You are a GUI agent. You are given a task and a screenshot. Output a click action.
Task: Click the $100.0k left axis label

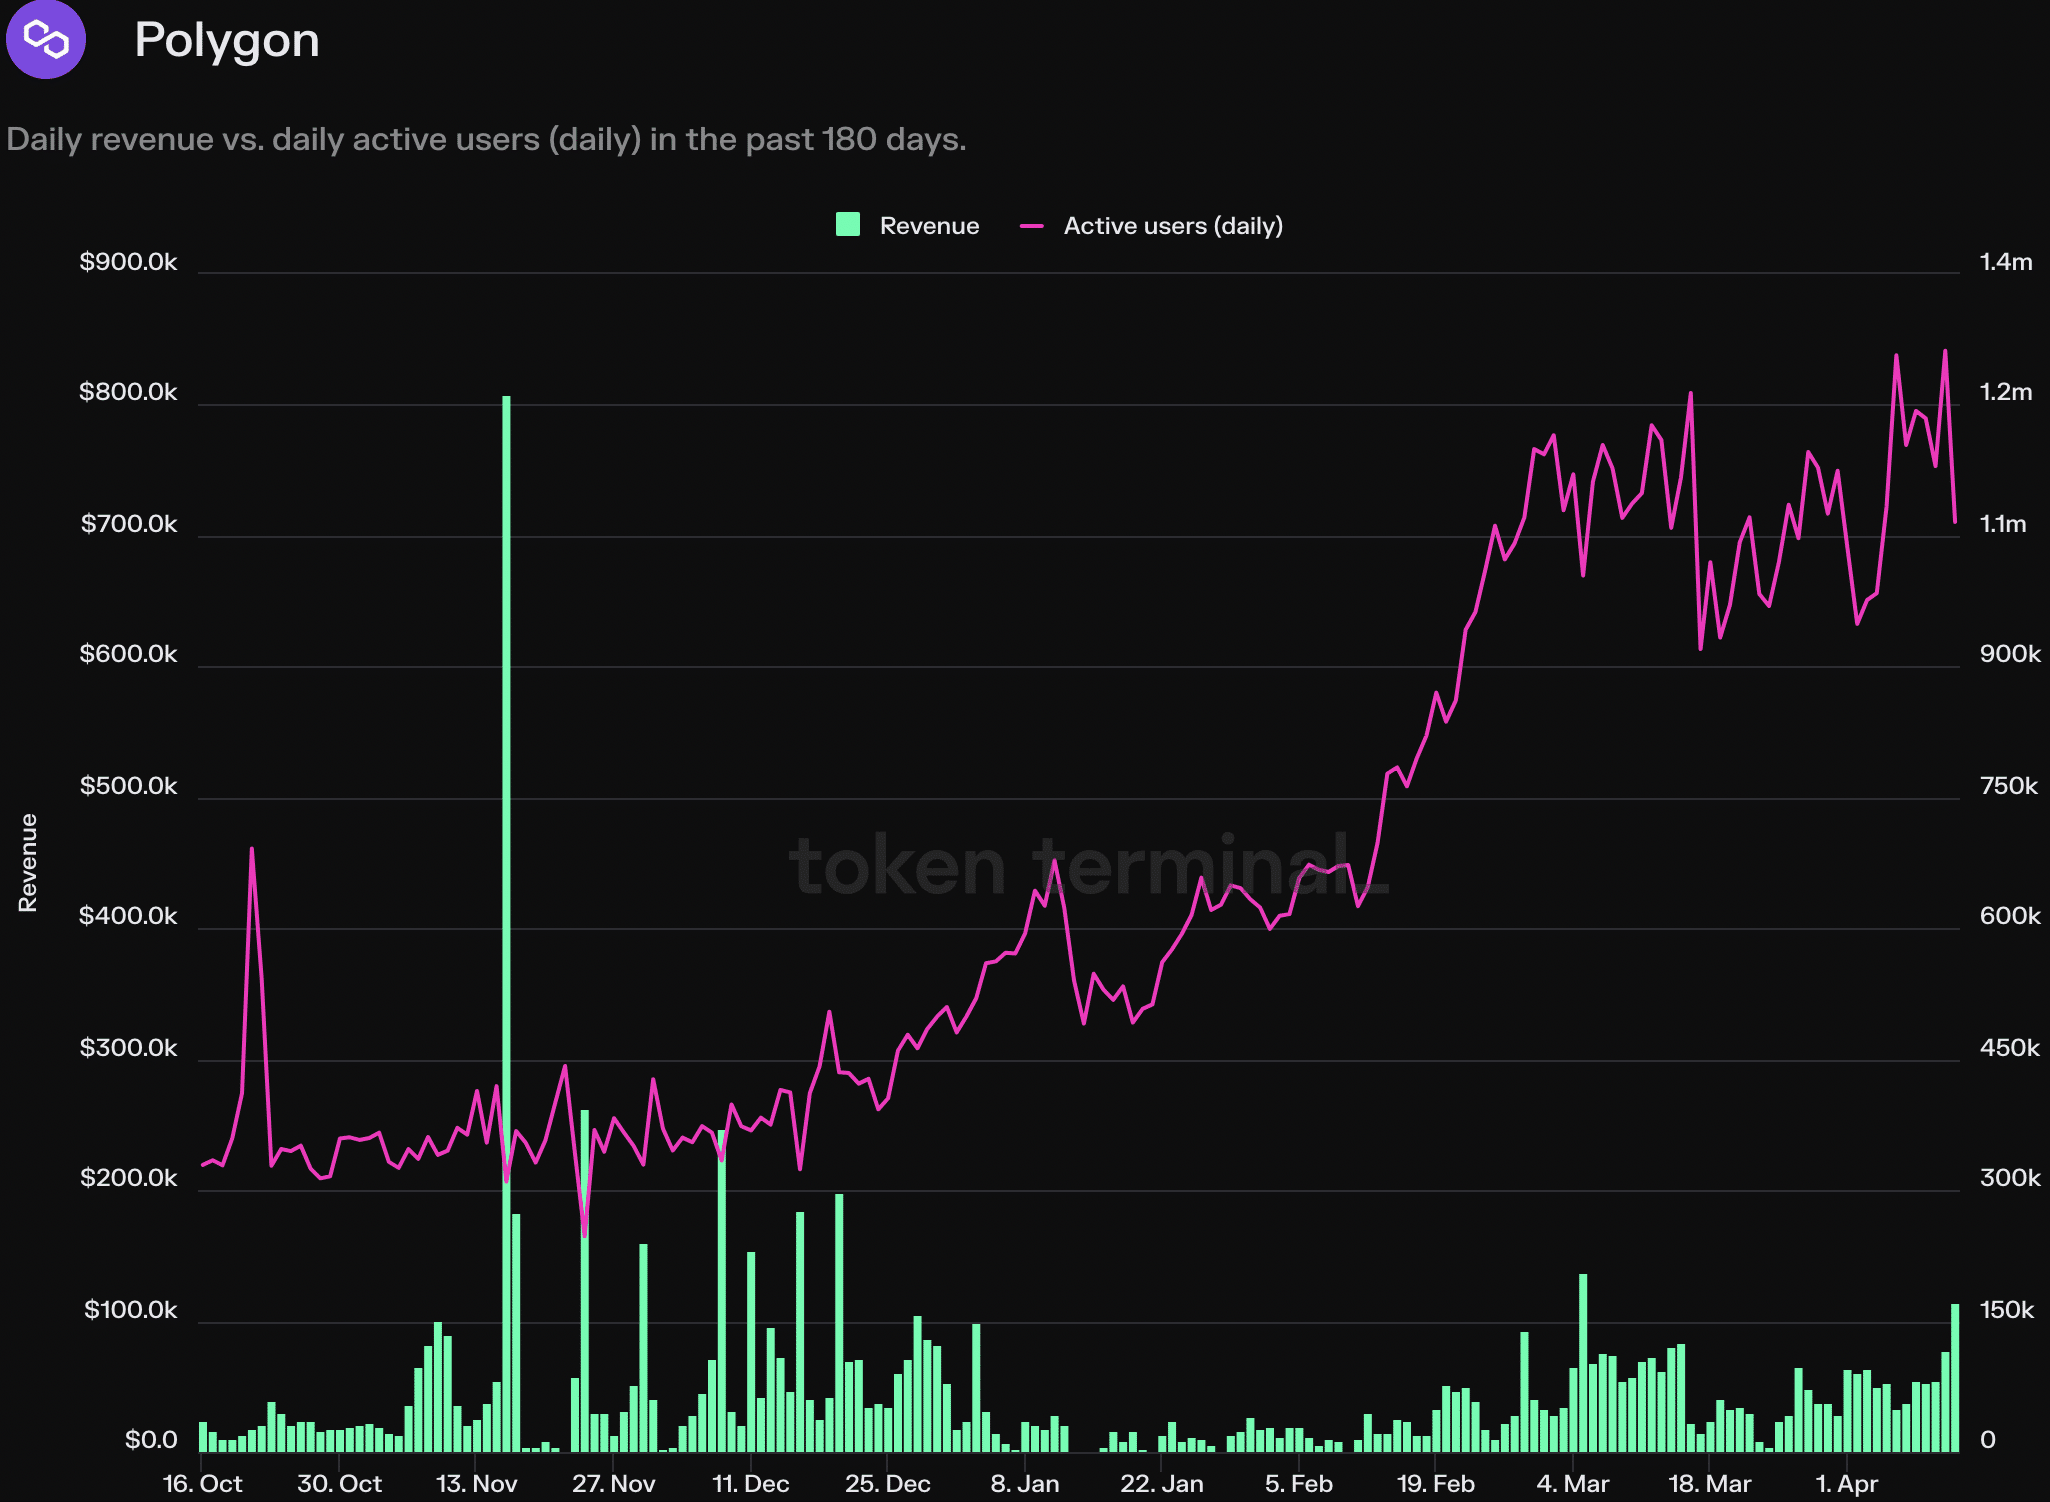[130, 1310]
